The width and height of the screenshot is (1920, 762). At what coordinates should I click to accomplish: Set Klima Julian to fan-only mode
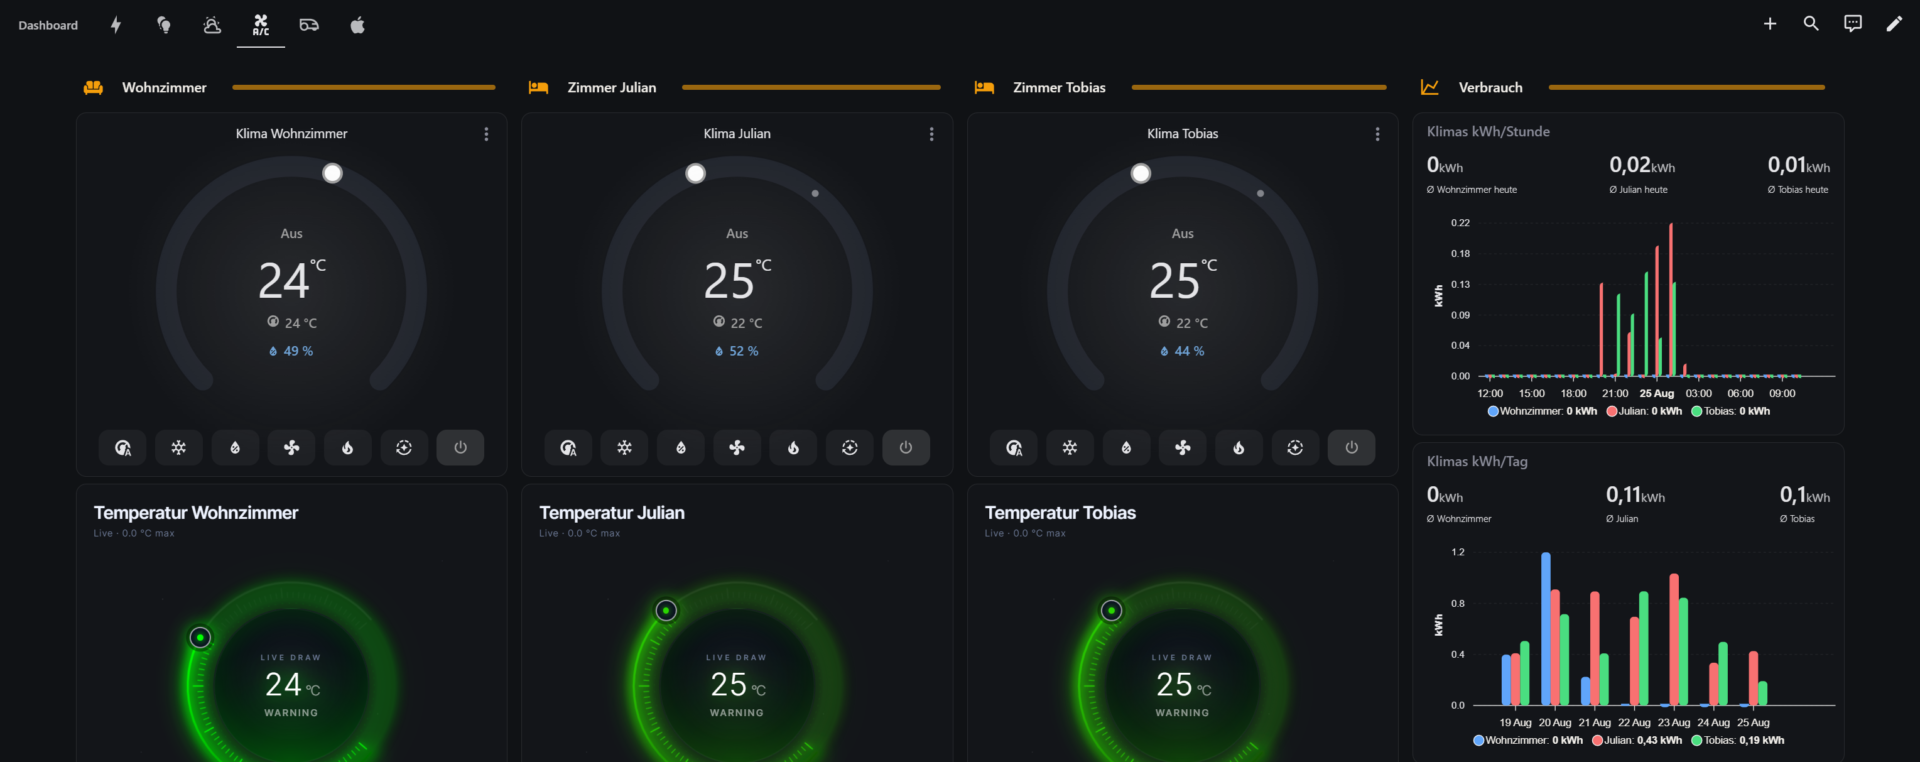coord(737,448)
